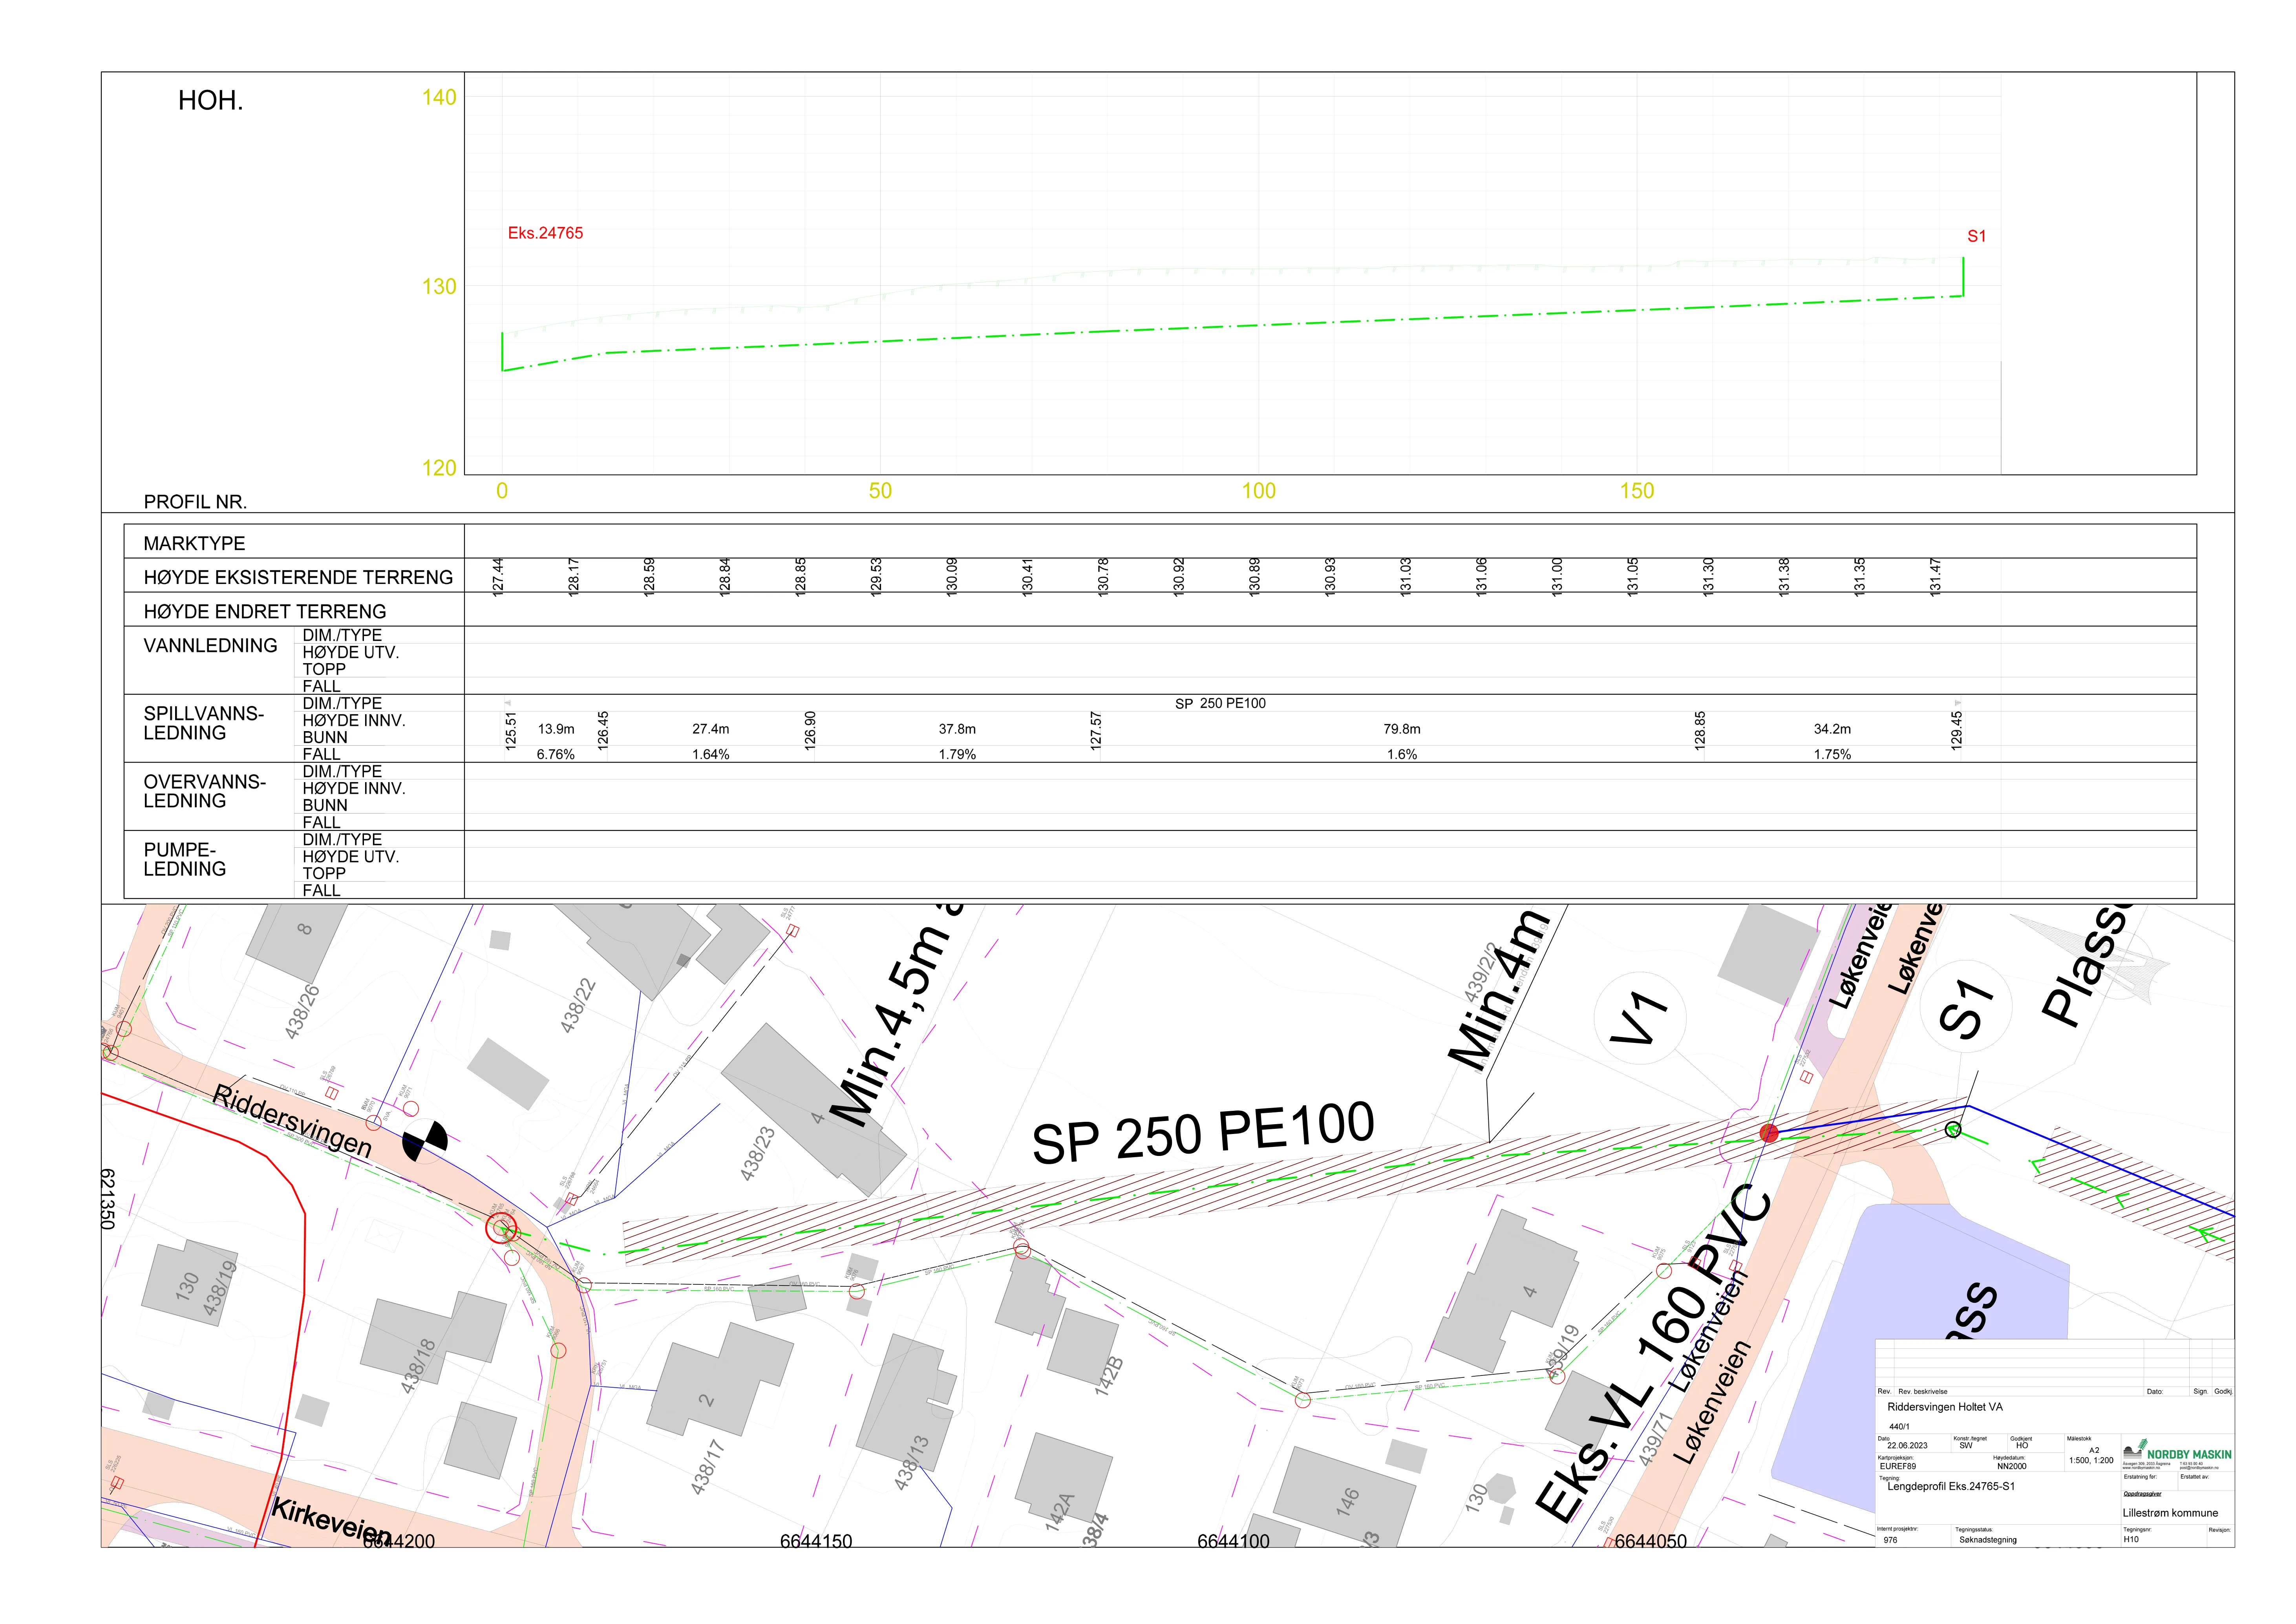The width and height of the screenshot is (2296, 1624).
Task: Click the circled 'V1' label on map
Action: (1640, 1019)
